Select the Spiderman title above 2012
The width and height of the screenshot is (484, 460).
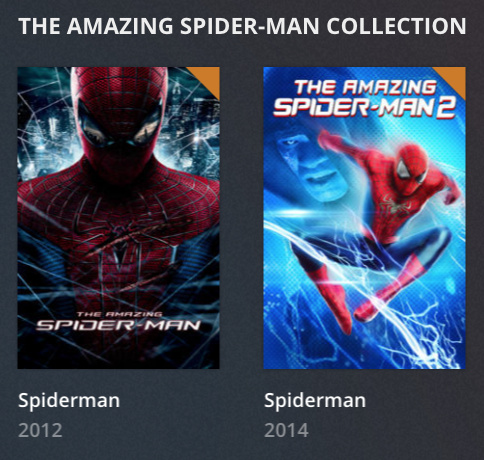coord(69,400)
